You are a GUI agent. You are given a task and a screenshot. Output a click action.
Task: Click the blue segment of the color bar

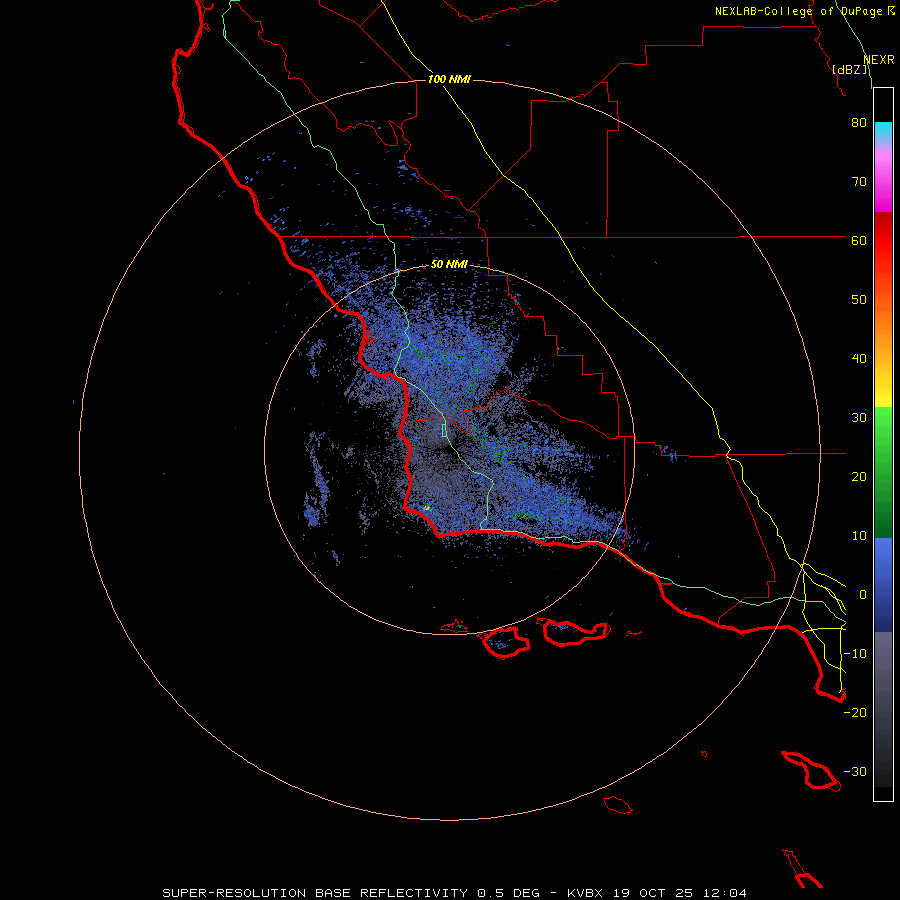[883, 585]
